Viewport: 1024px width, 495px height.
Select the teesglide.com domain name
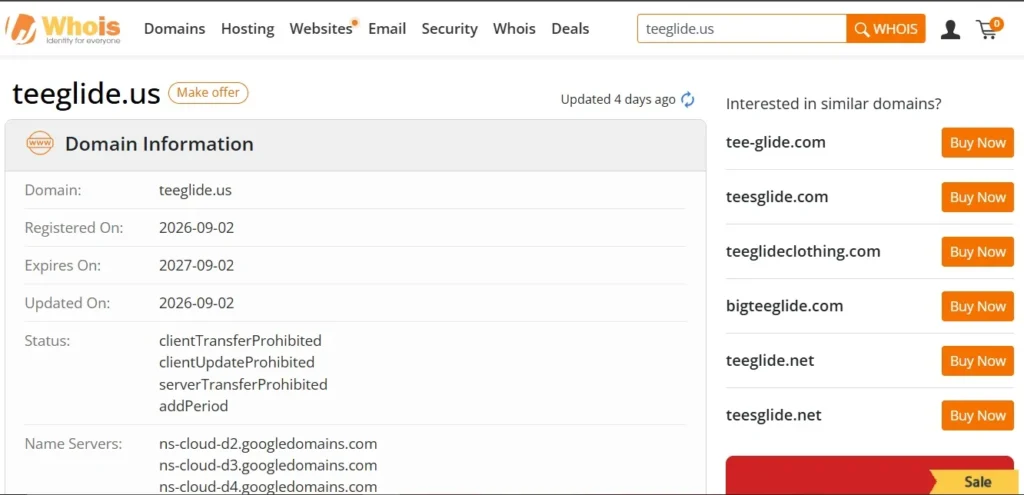point(777,197)
